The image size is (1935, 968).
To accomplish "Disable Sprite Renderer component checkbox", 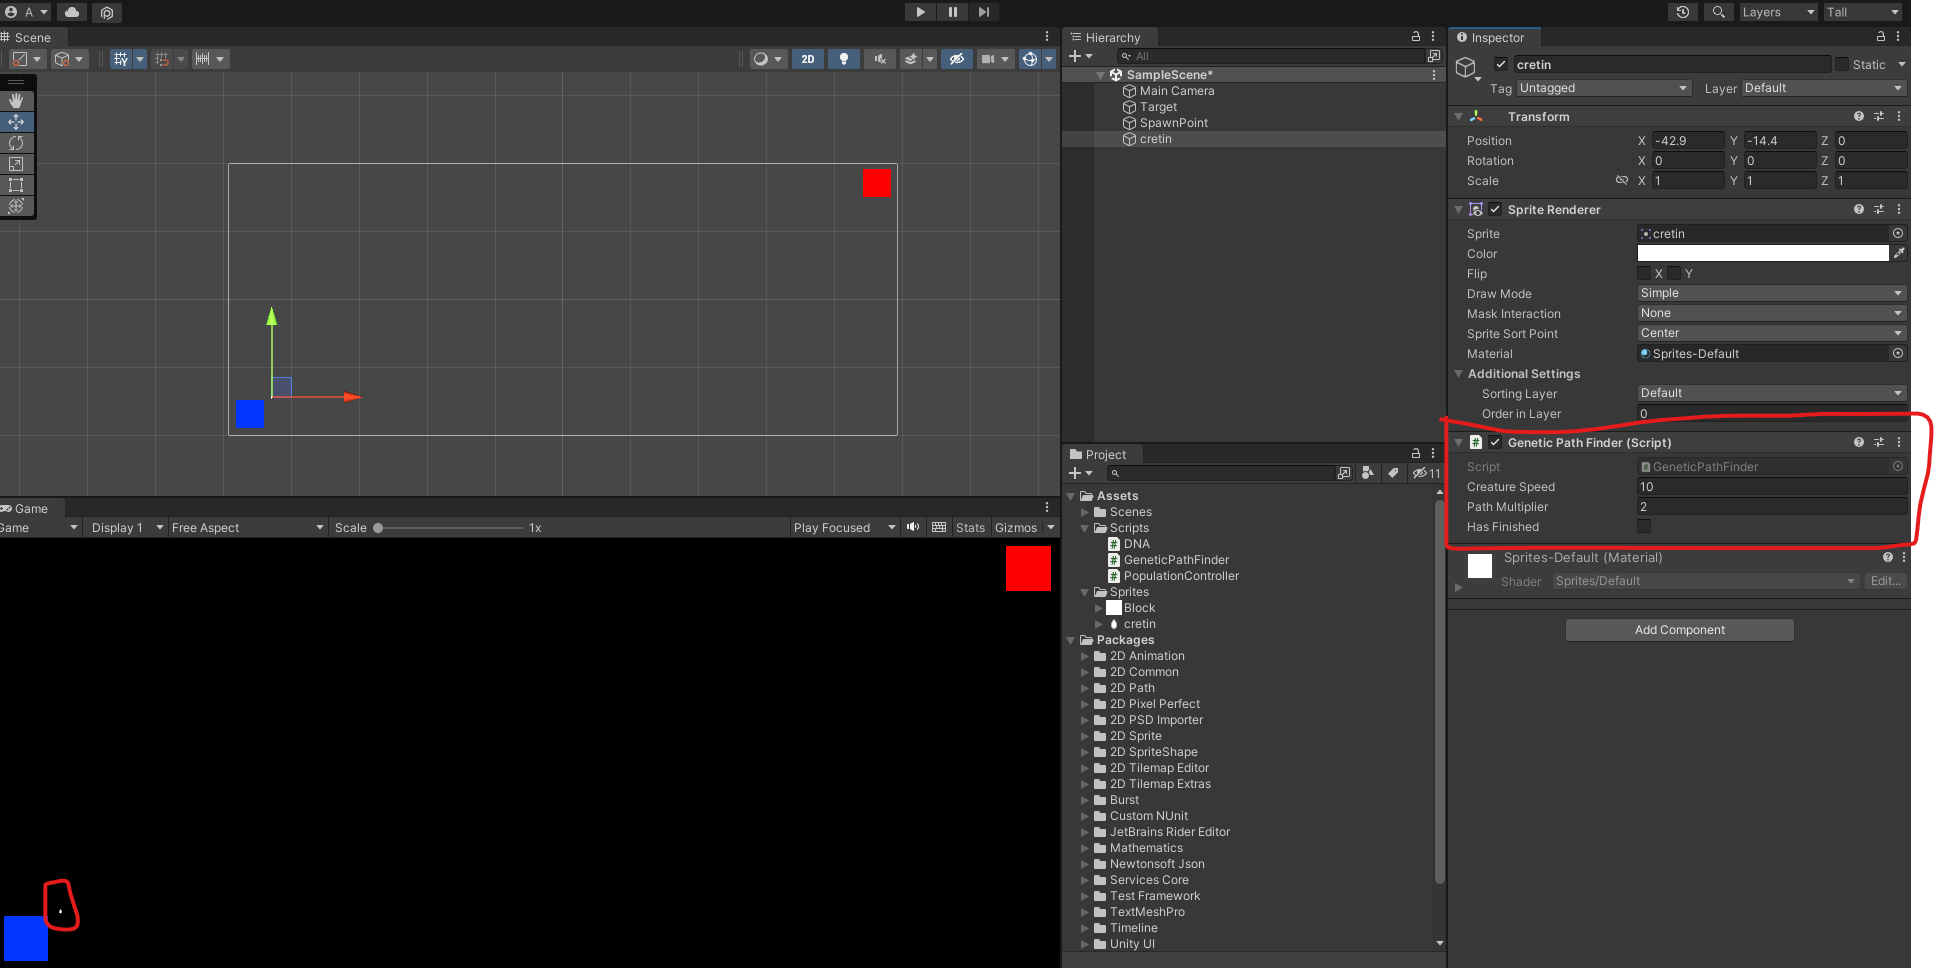I will click(x=1495, y=210).
